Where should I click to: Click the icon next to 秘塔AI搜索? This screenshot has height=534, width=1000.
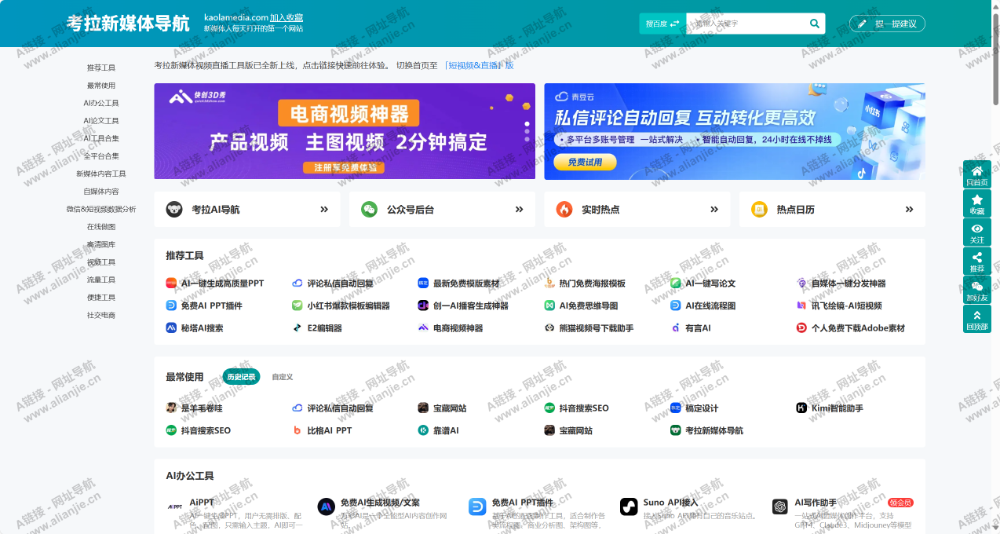click(x=171, y=328)
